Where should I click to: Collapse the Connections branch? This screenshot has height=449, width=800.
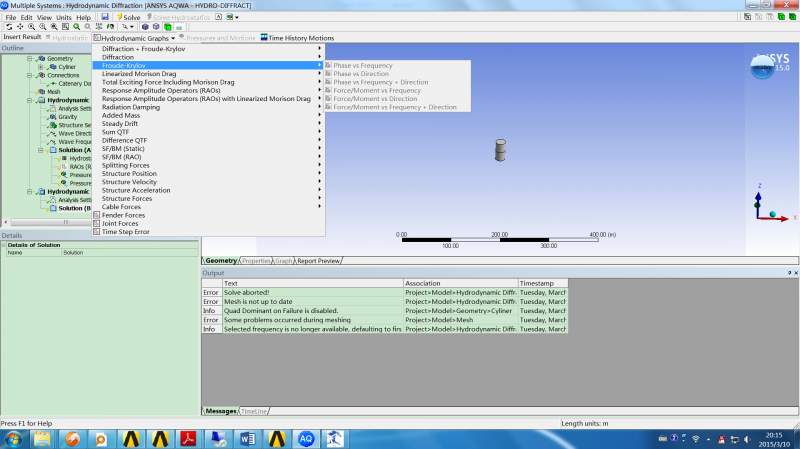(x=30, y=75)
